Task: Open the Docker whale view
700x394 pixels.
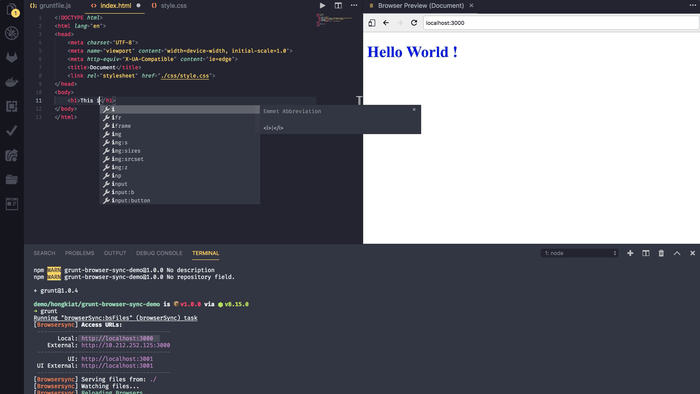Action: click(12, 82)
